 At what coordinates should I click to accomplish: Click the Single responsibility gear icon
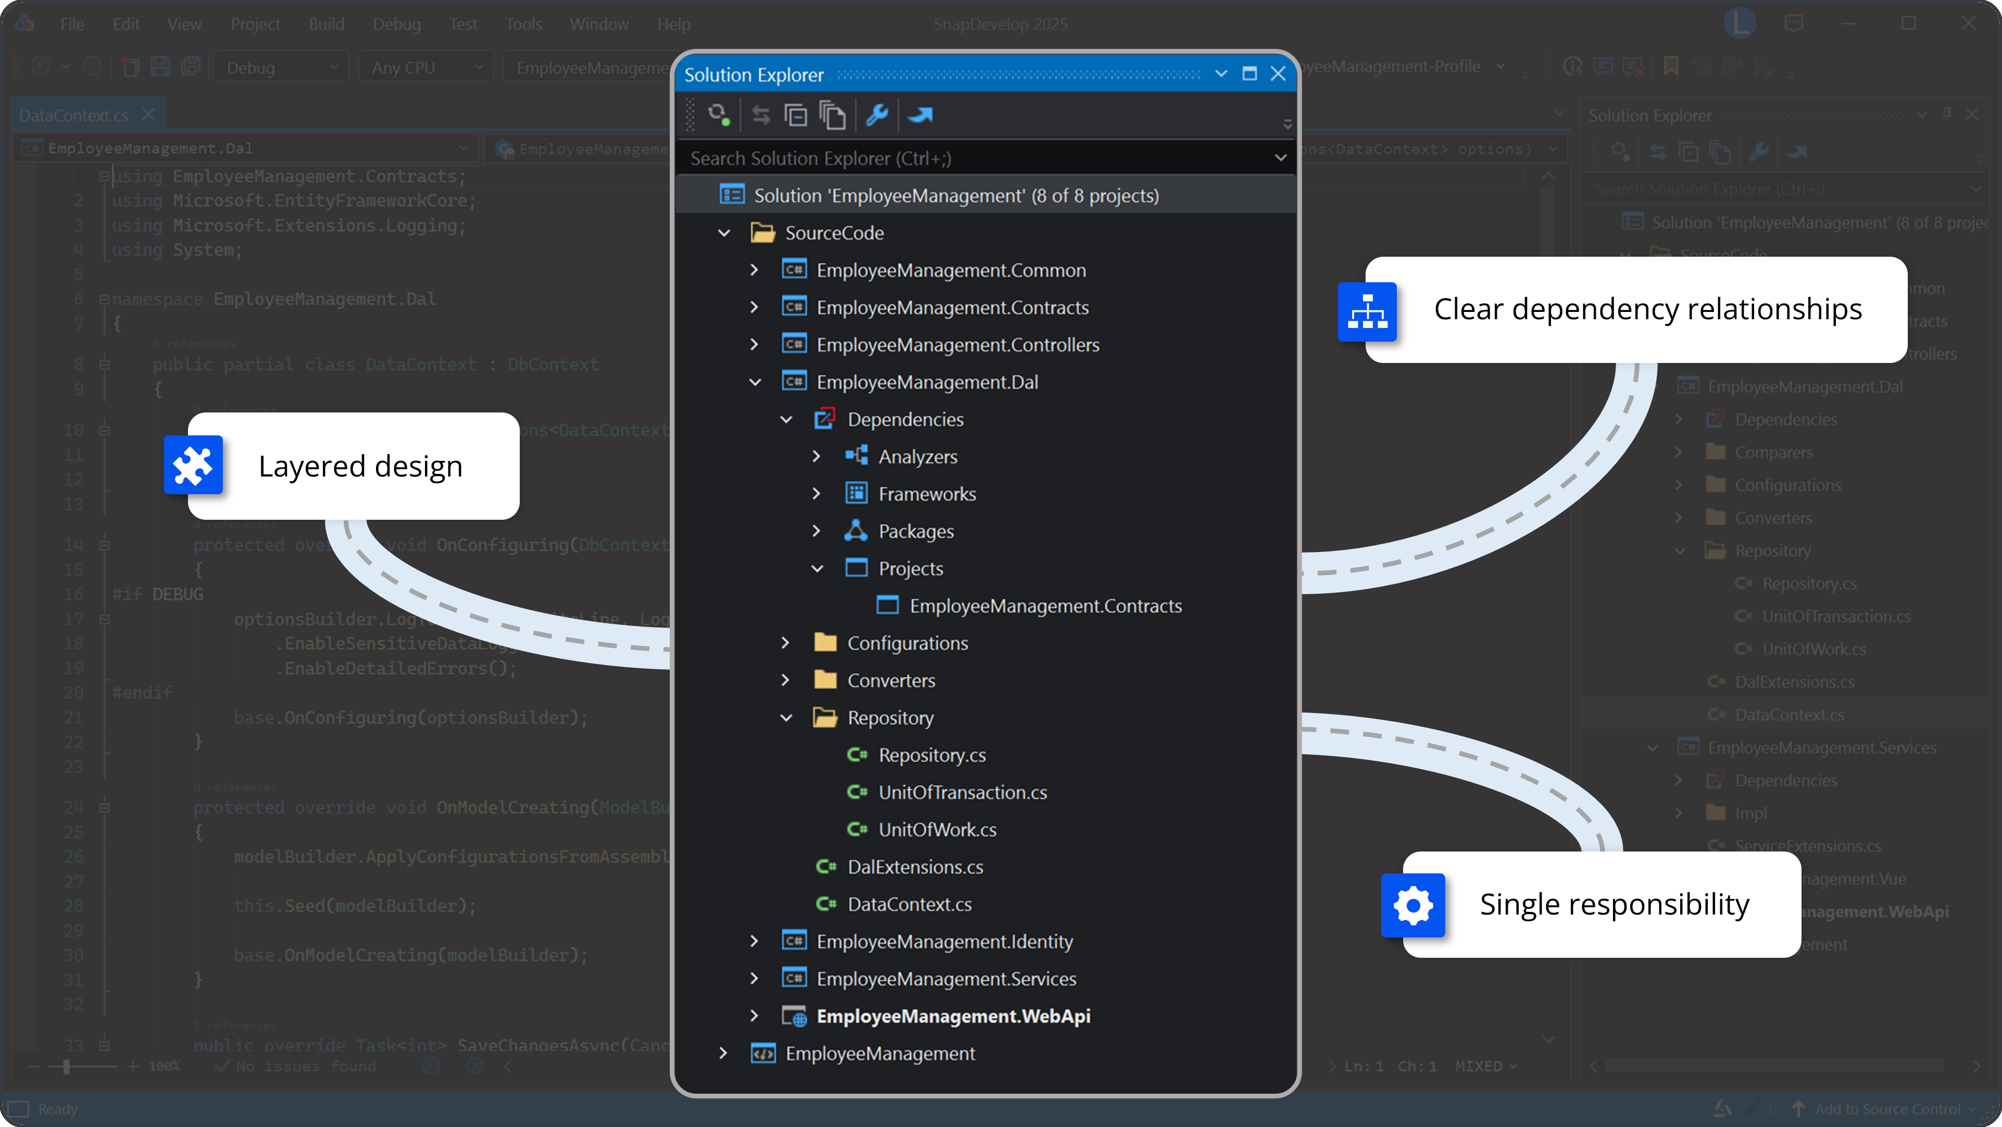coord(1413,906)
